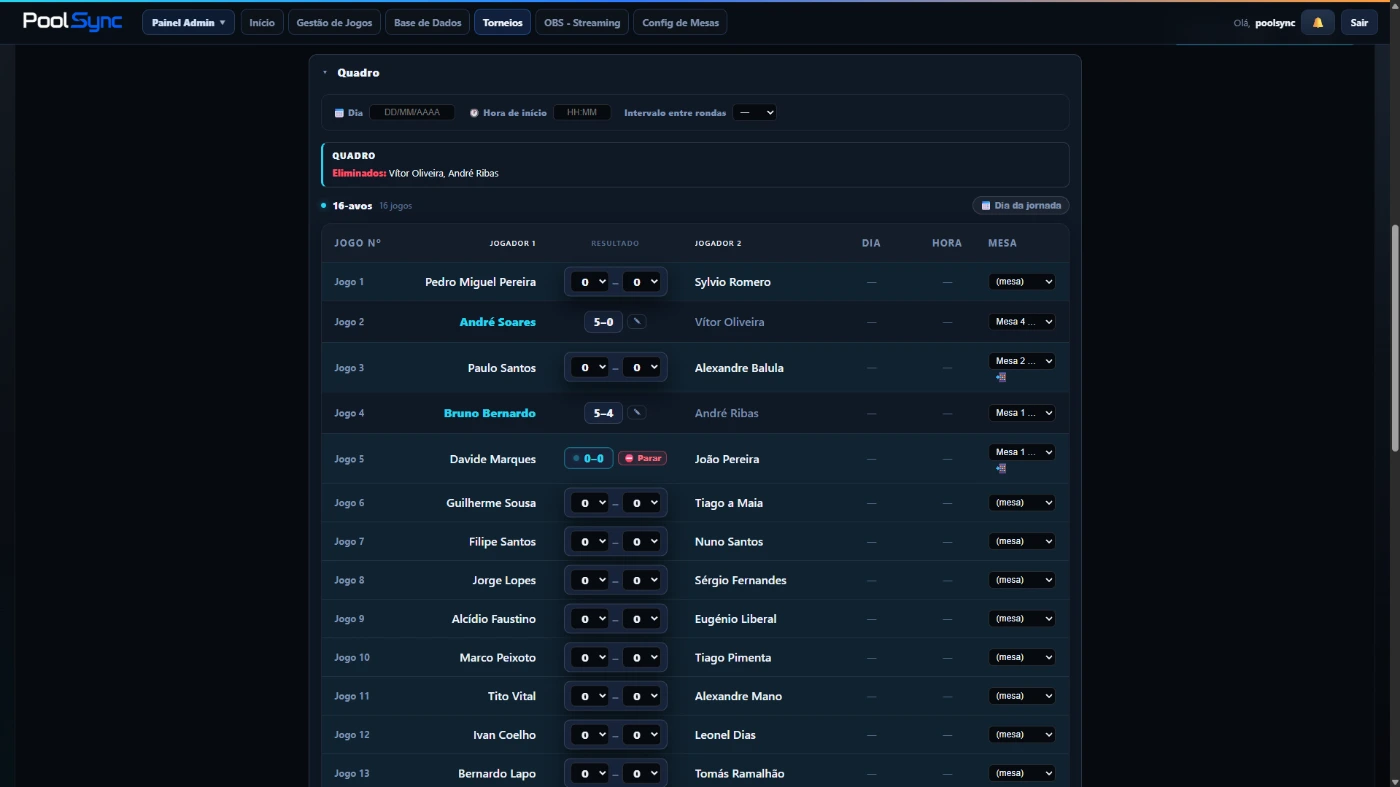Click the live 0–0 score badge of Jogo 5

[x=589, y=458]
